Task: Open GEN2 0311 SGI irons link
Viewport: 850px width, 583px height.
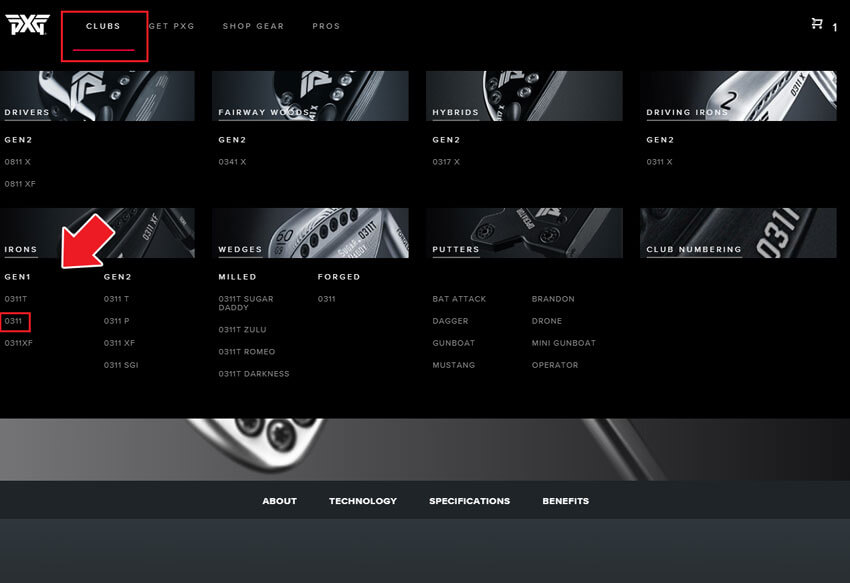Action: point(121,365)
